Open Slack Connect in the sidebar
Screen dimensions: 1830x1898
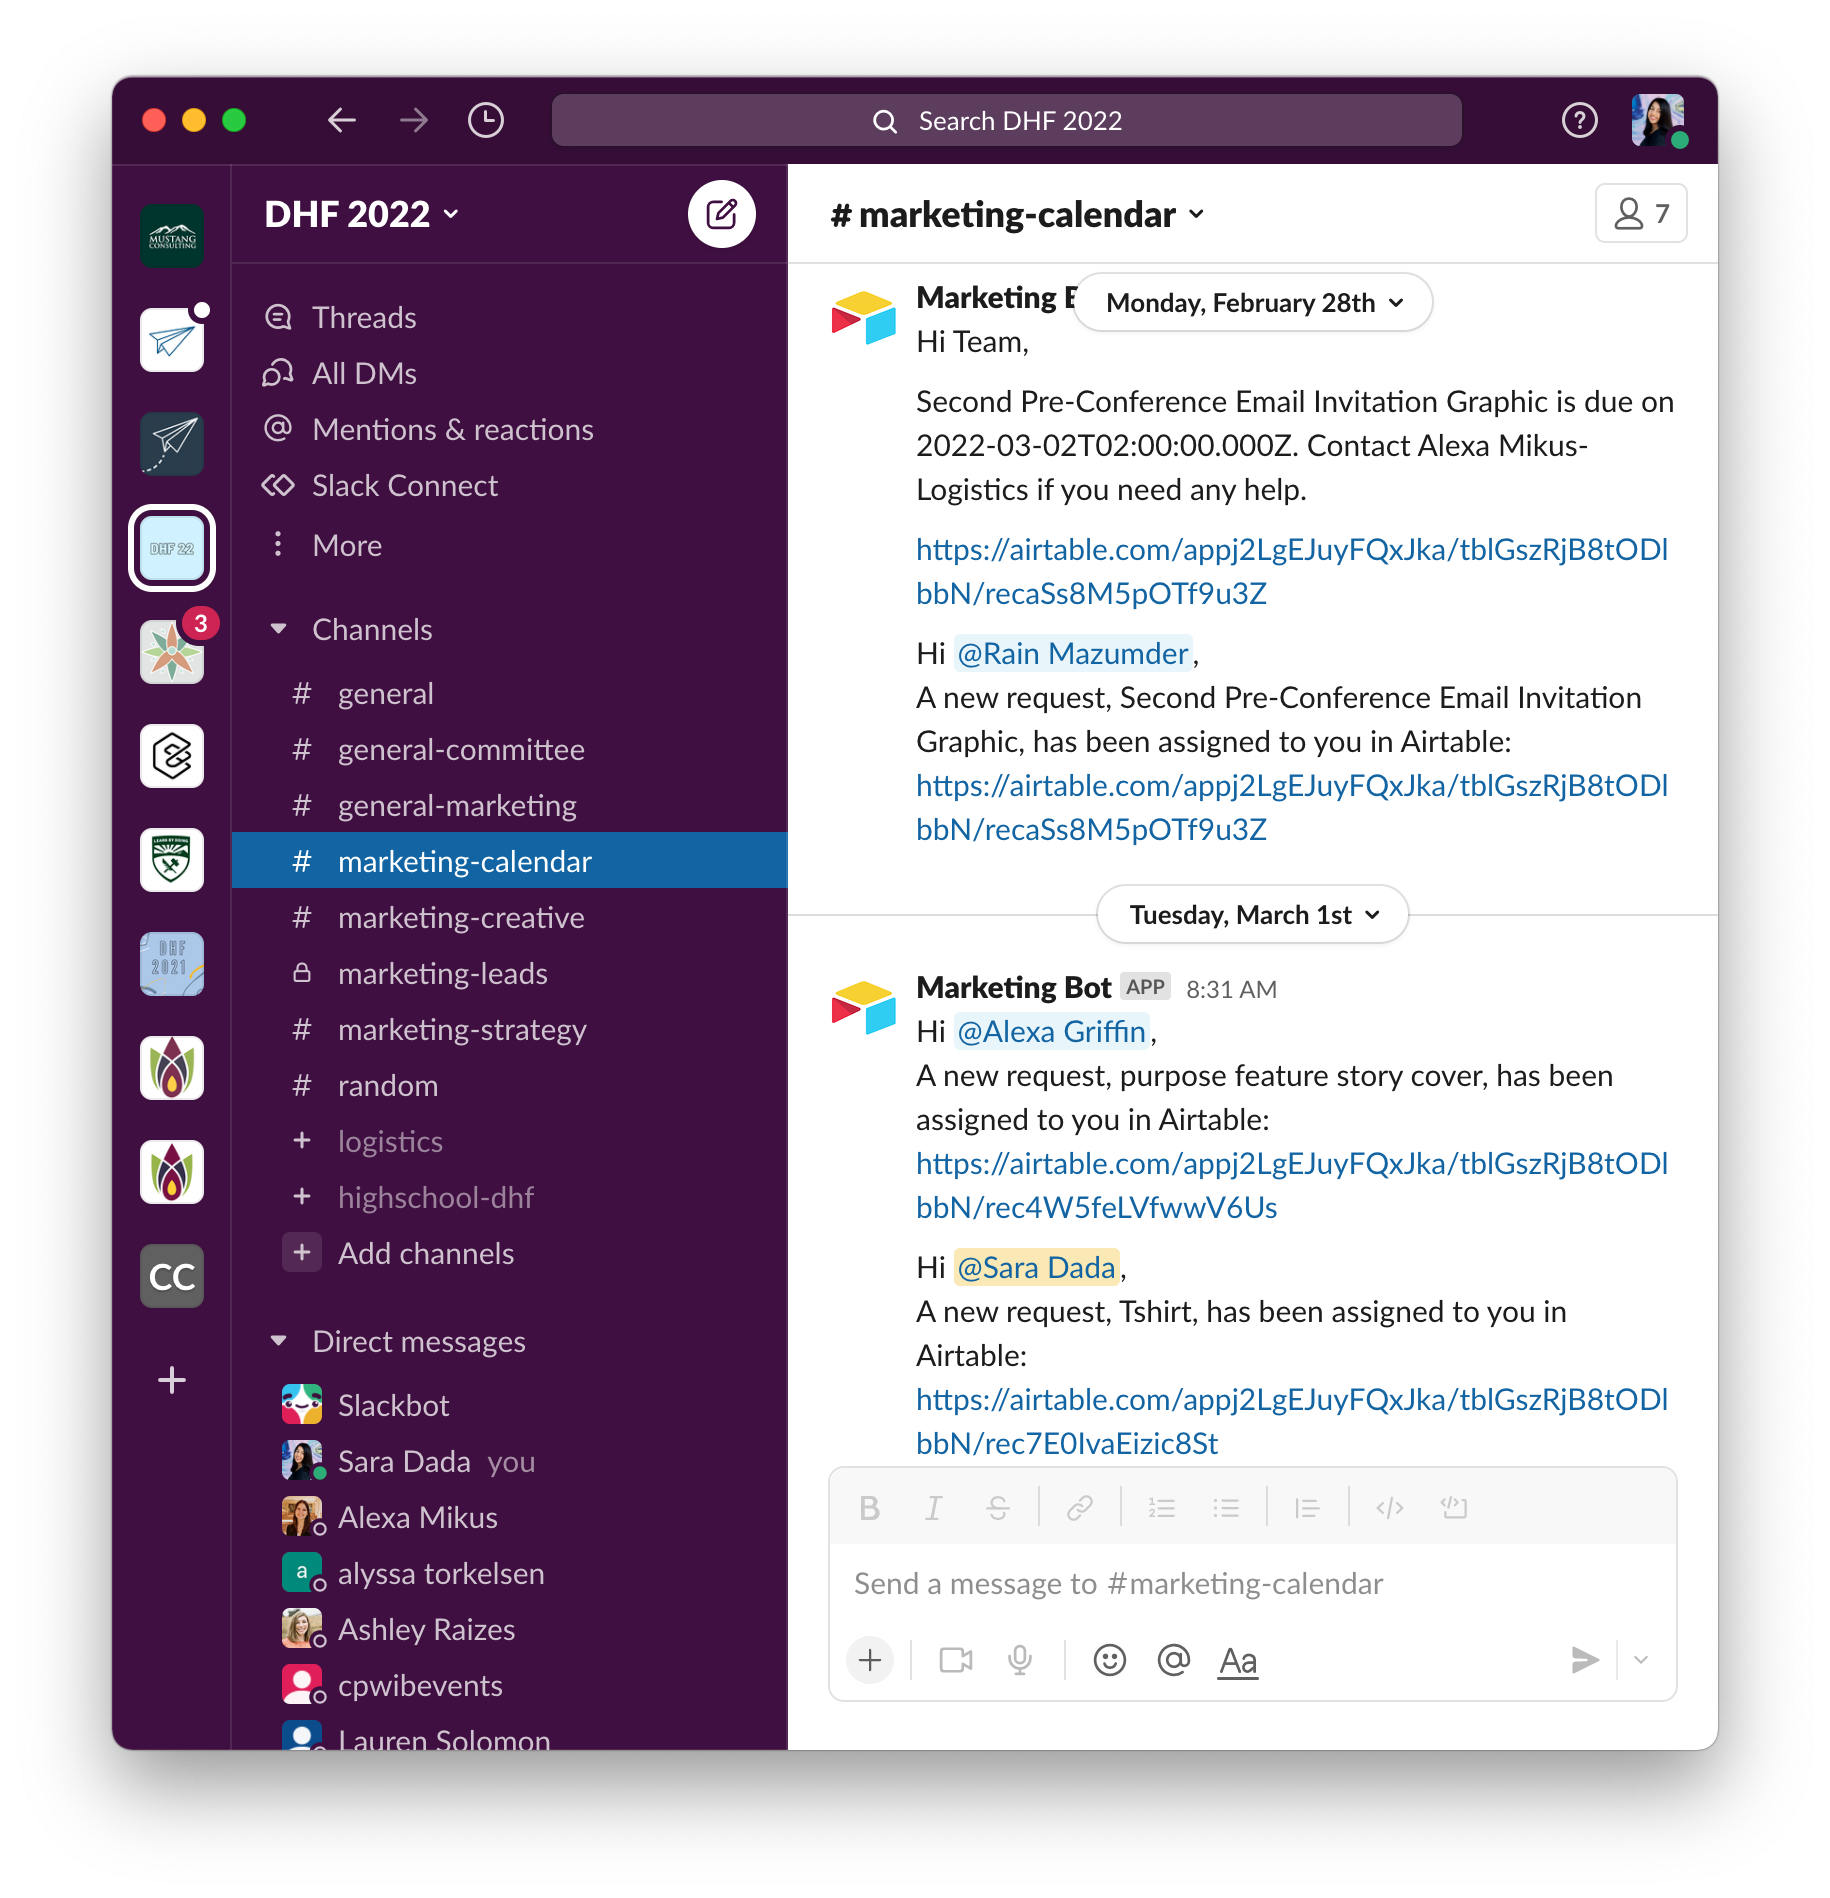(x=509, y=485)
